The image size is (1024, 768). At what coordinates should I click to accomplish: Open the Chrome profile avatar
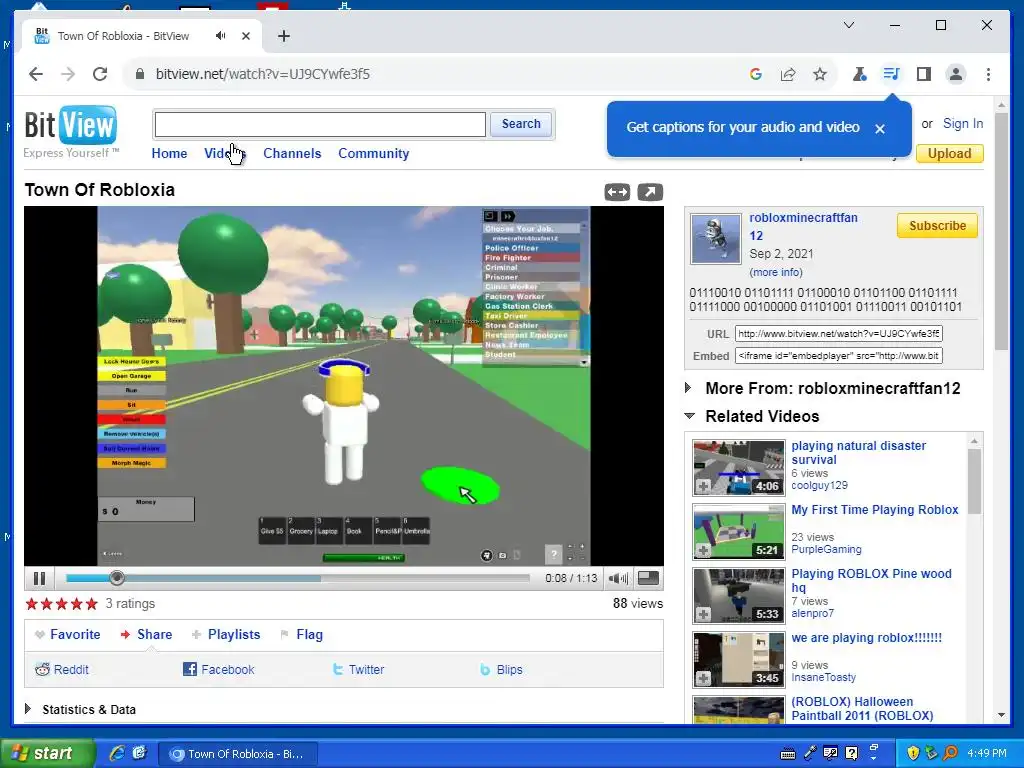(956, 74)
